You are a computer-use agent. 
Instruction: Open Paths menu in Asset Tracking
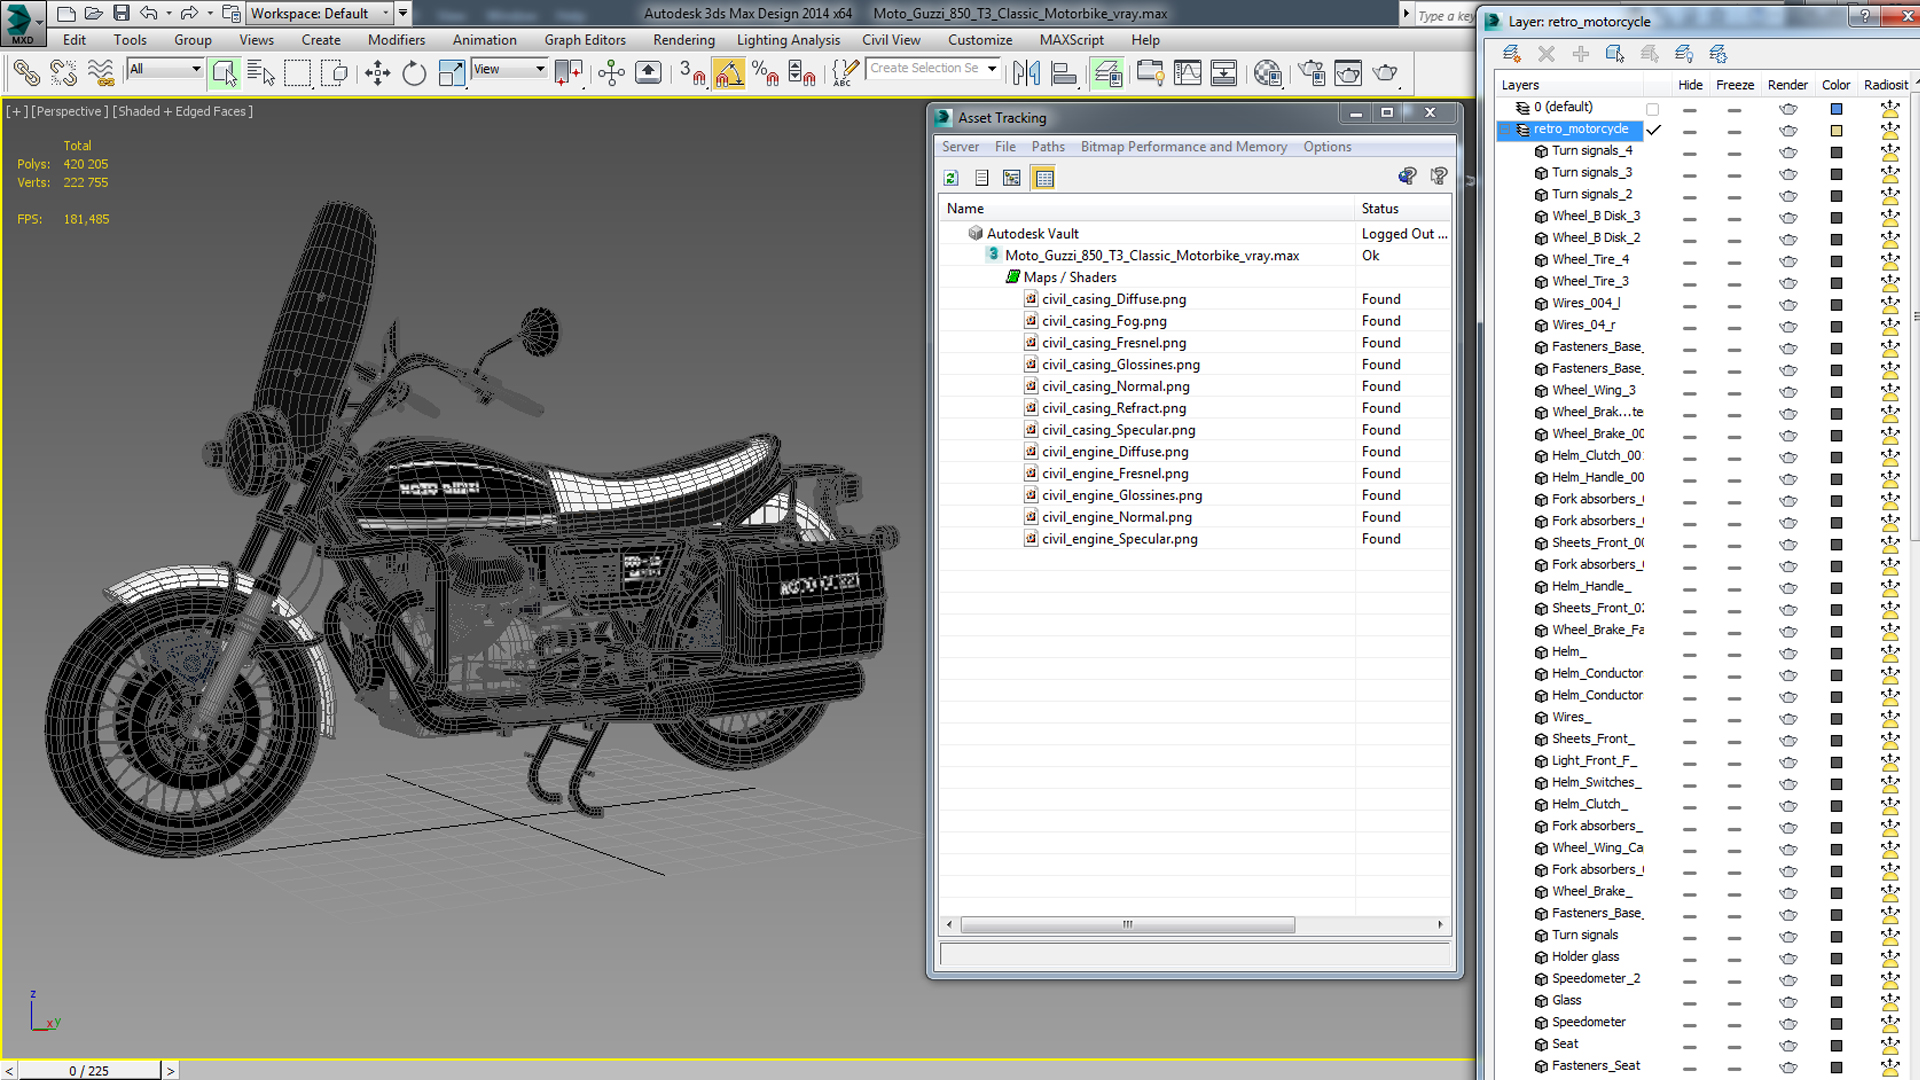[x=1047, y=147]
